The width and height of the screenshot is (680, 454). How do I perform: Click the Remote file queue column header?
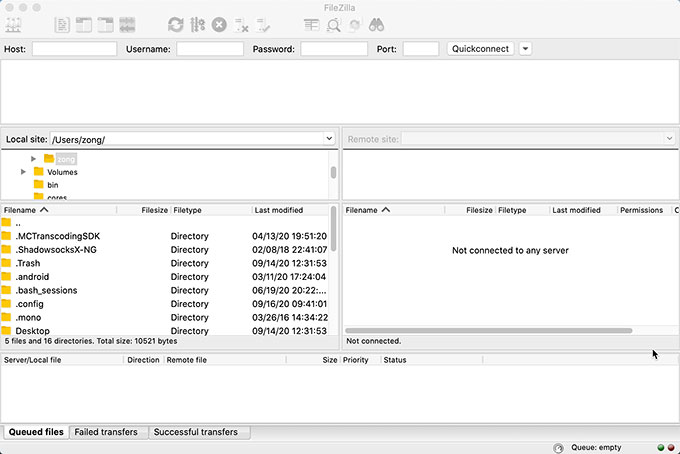pos(225,360)
